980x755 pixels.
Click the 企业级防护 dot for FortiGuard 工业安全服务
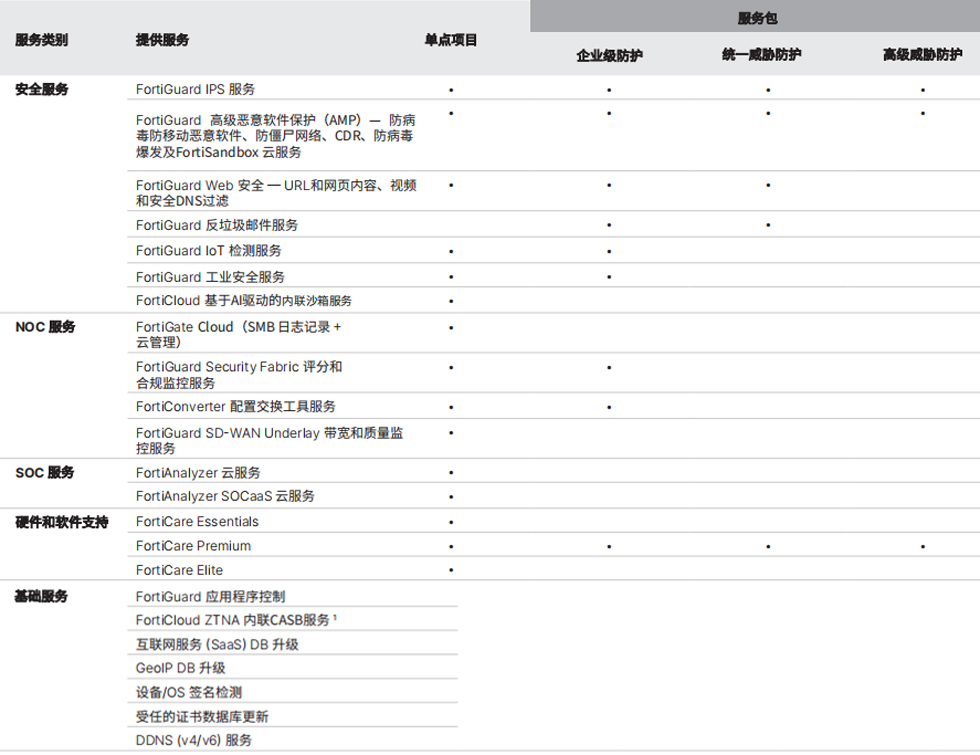609,277
